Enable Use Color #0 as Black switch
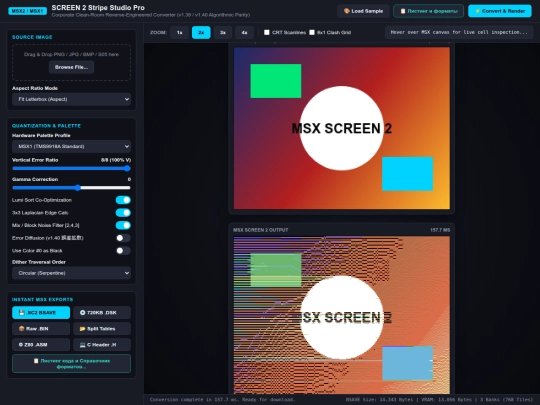 (123, 250)
